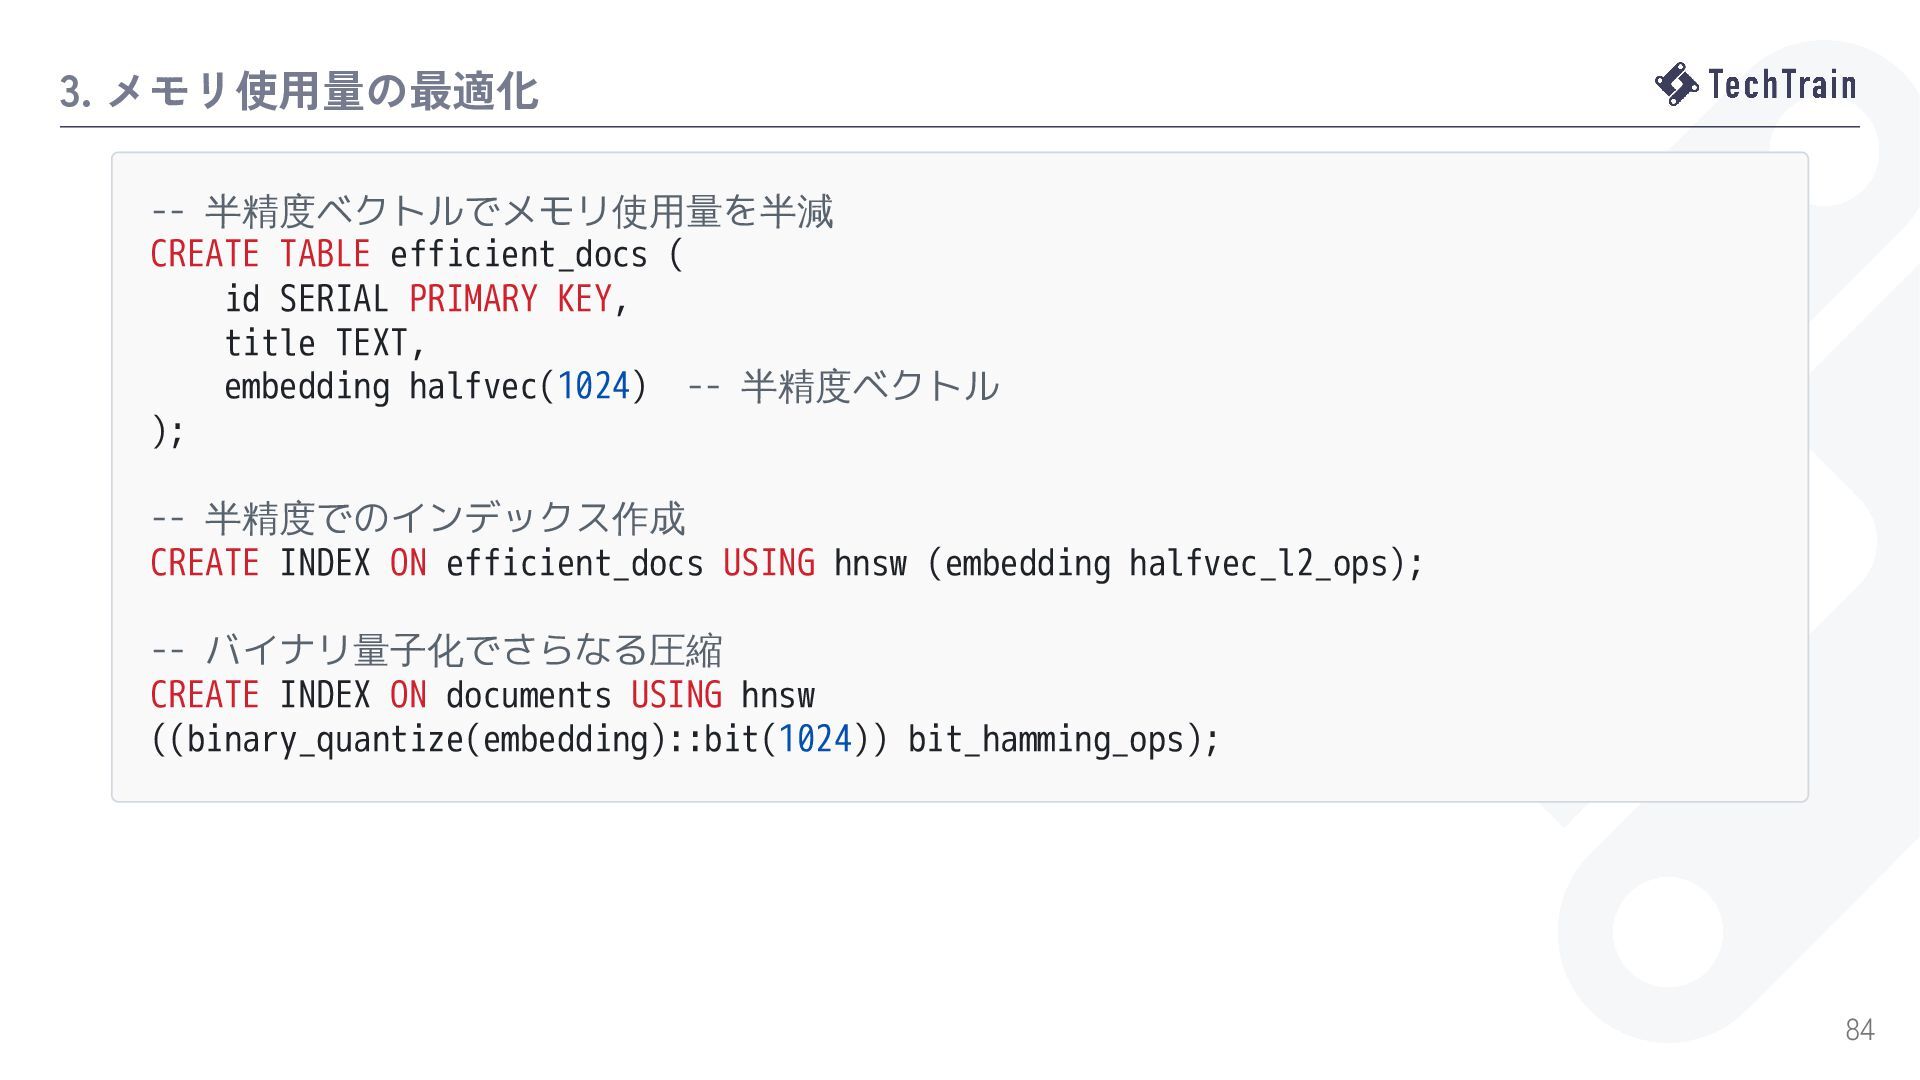
Task: Click the efficient_docs table name in CREATE TABLE
Action: [x=518, y=254]
